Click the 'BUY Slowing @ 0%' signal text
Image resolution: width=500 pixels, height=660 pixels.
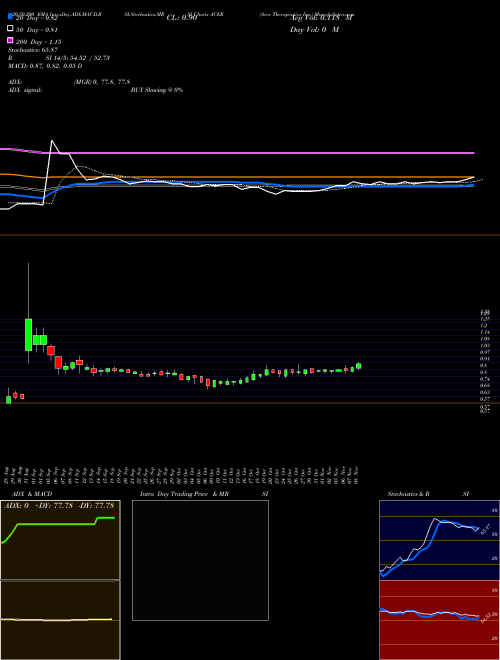pyautogui.click(x=157, y=90)
